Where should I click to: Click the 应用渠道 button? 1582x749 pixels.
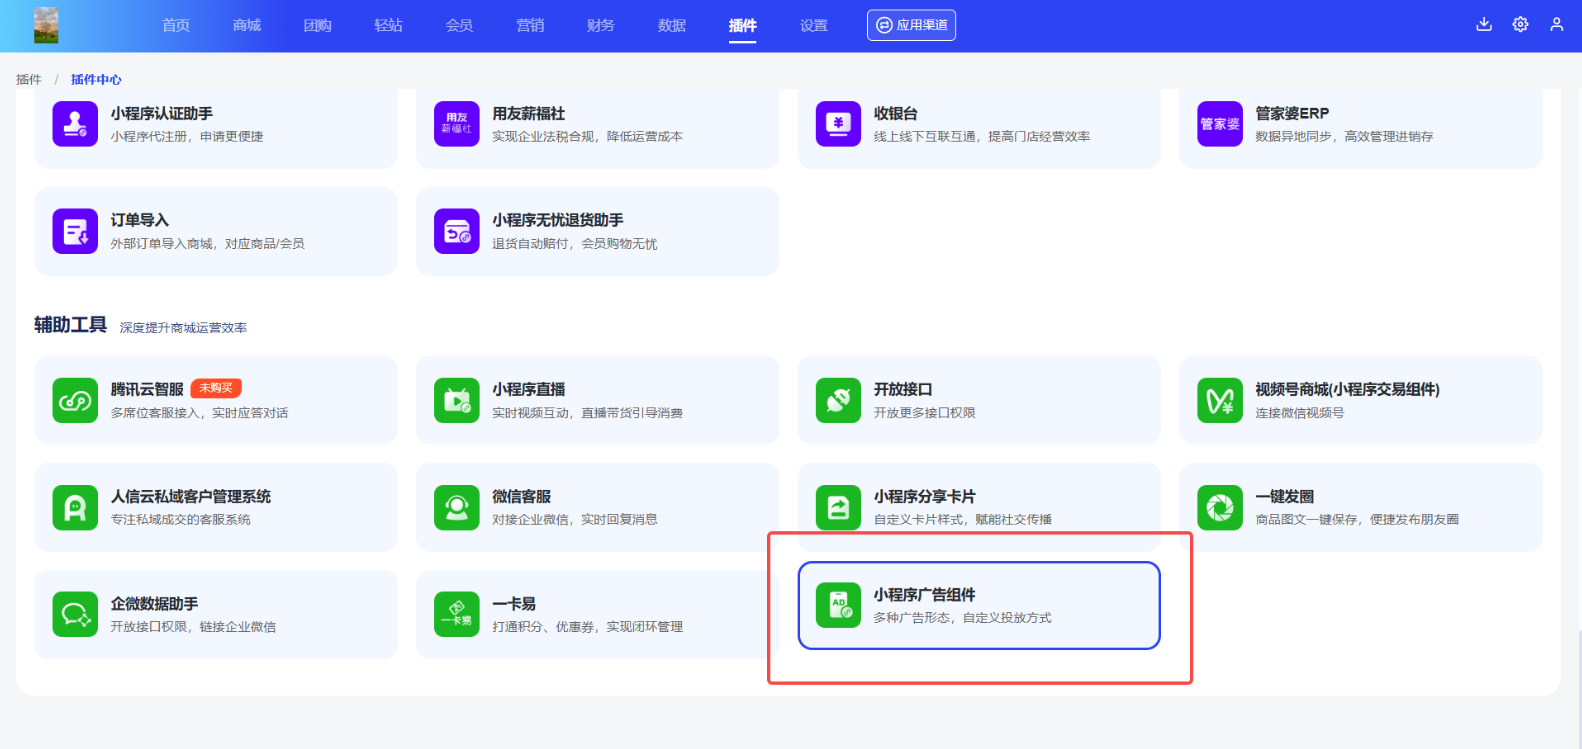click(x=911, y=25)
